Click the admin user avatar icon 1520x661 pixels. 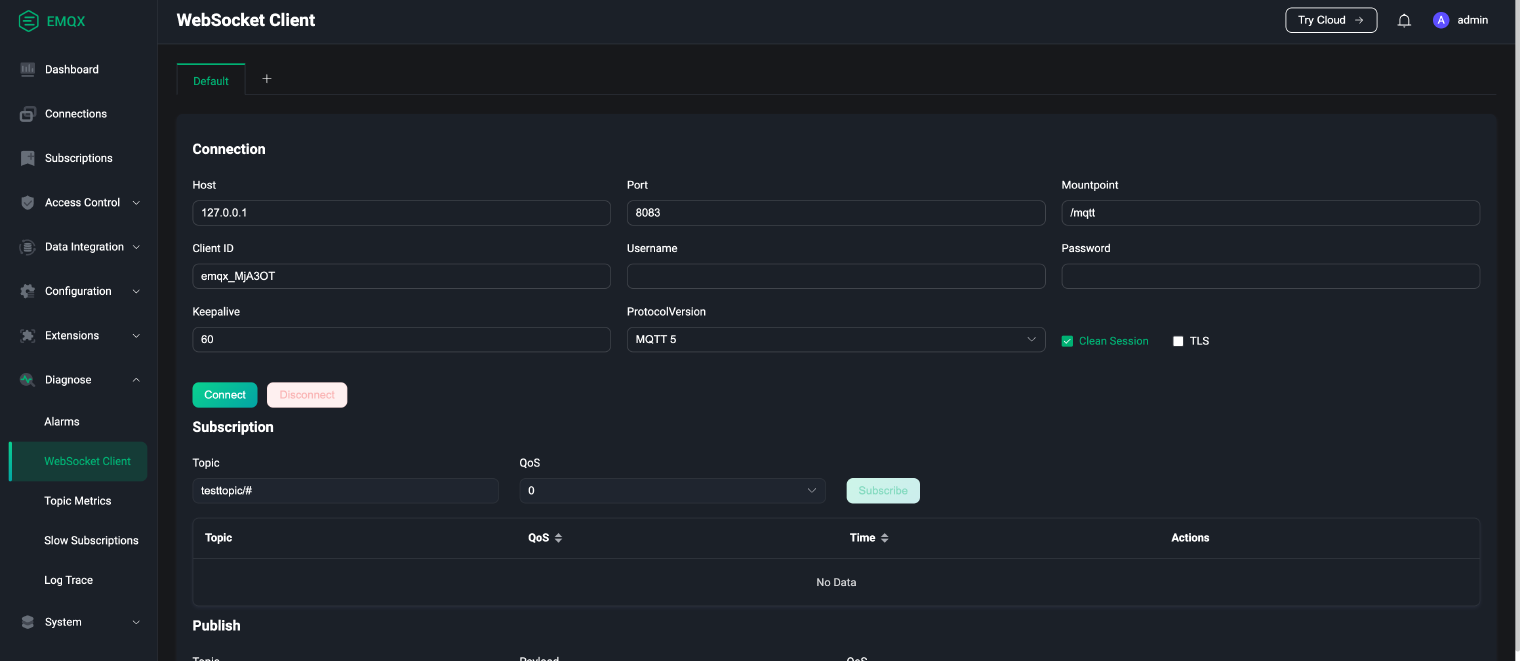1441,20
